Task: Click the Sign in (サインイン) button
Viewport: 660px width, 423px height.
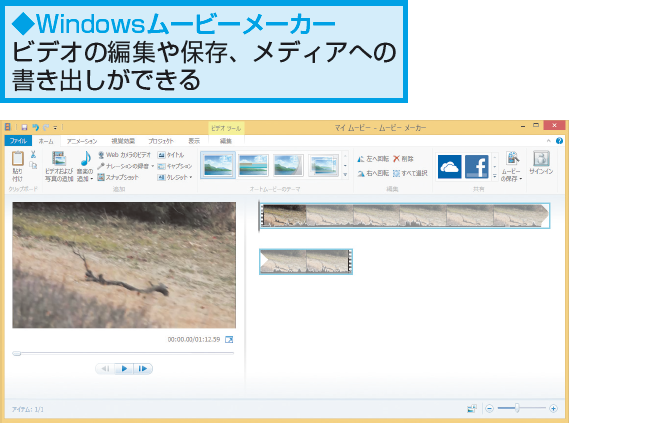Action: pos(541,163)
